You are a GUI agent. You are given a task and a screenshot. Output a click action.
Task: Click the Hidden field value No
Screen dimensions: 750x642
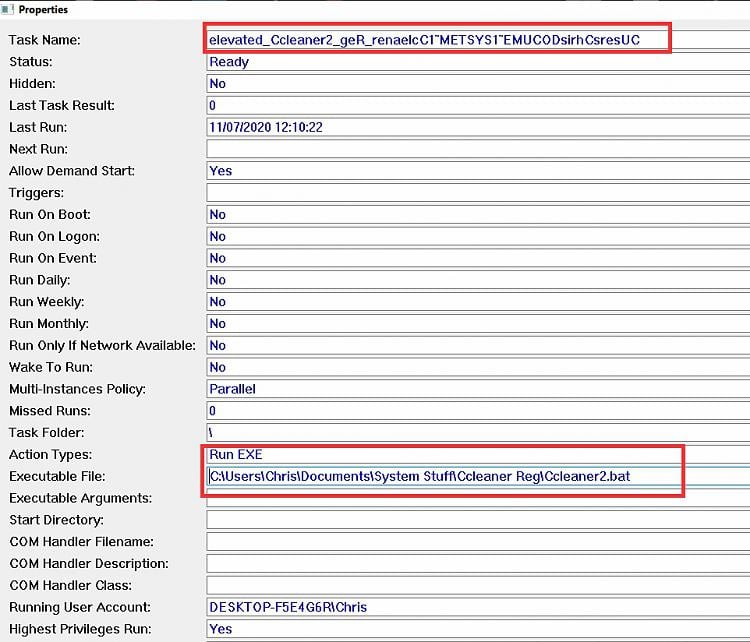pos(478,84)
